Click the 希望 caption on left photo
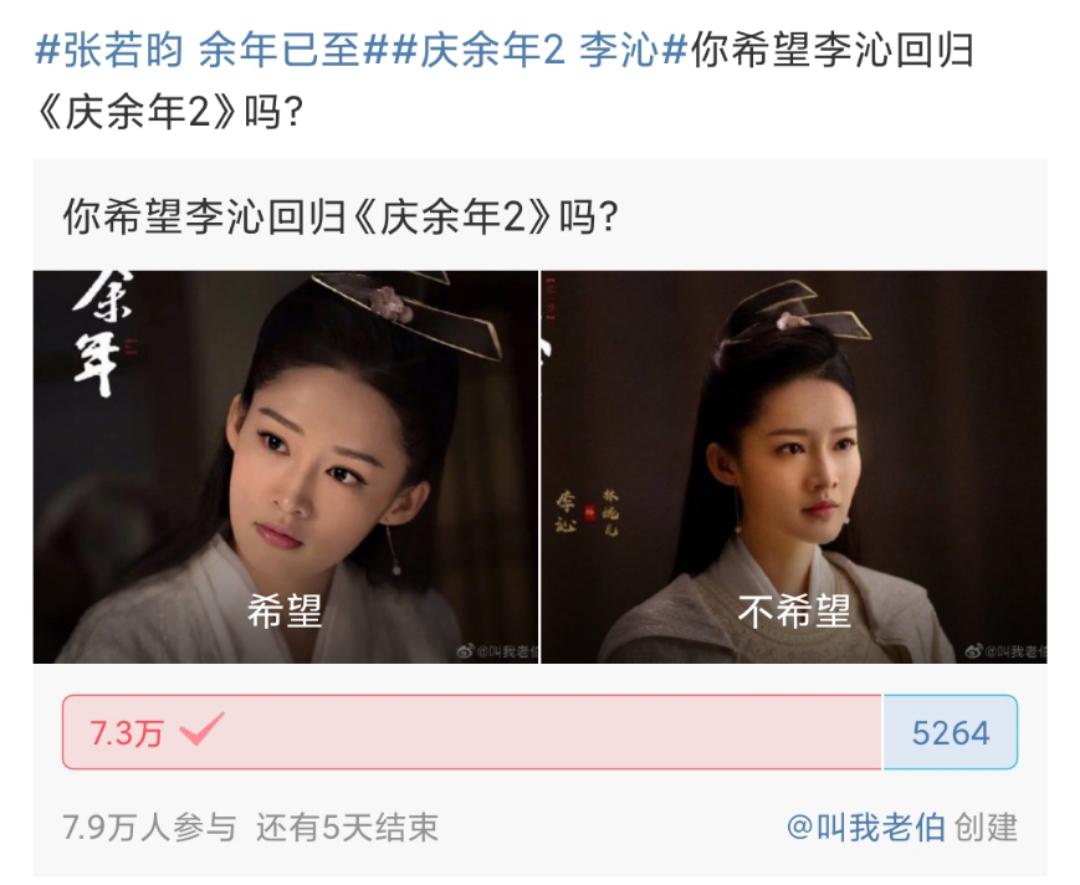1080x885 pixels. coord(284,612)
